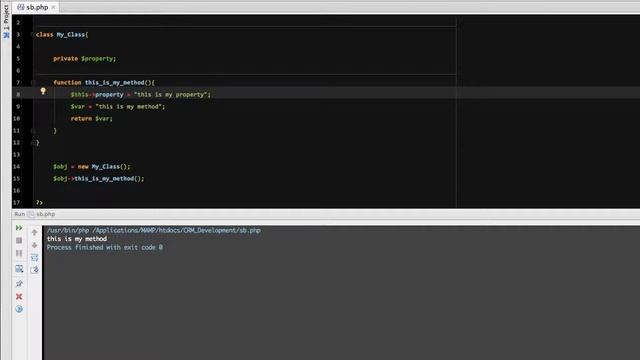Close the sb.php editor tab
The image size is (640, 360).
point(53,7)
